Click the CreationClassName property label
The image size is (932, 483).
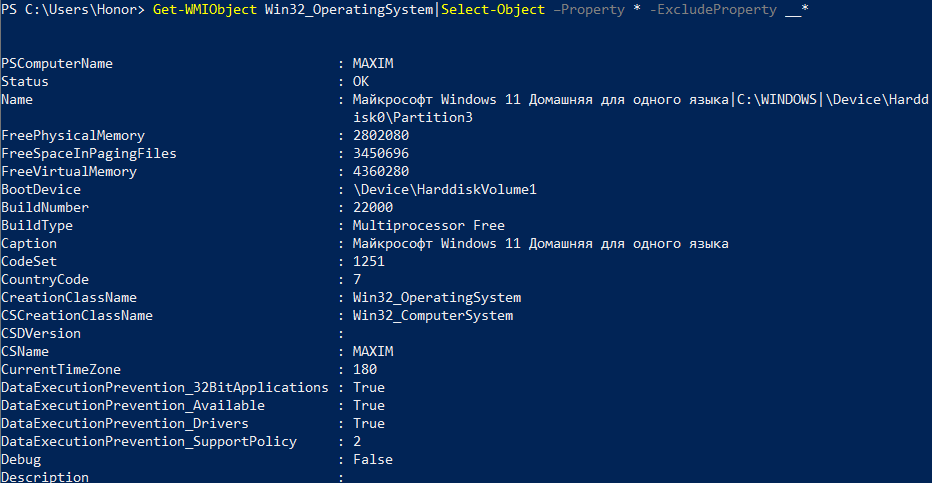(69, 298)
